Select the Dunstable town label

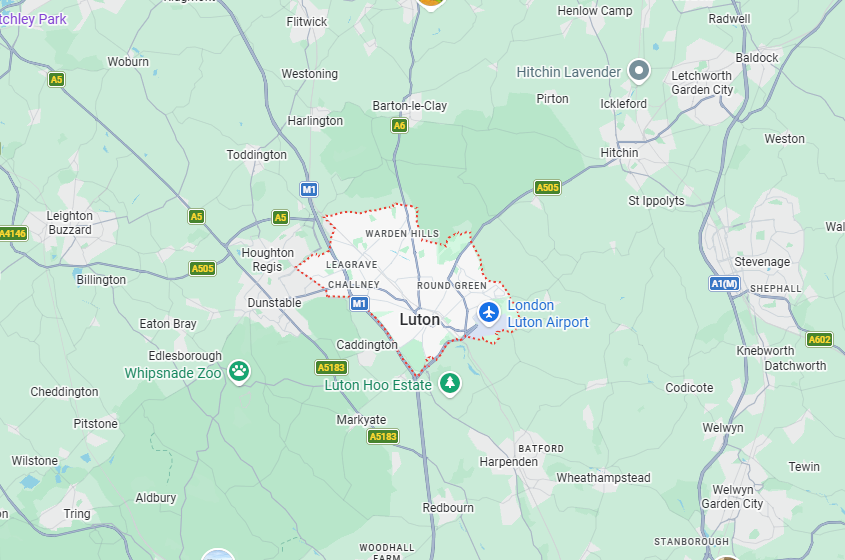274,302
